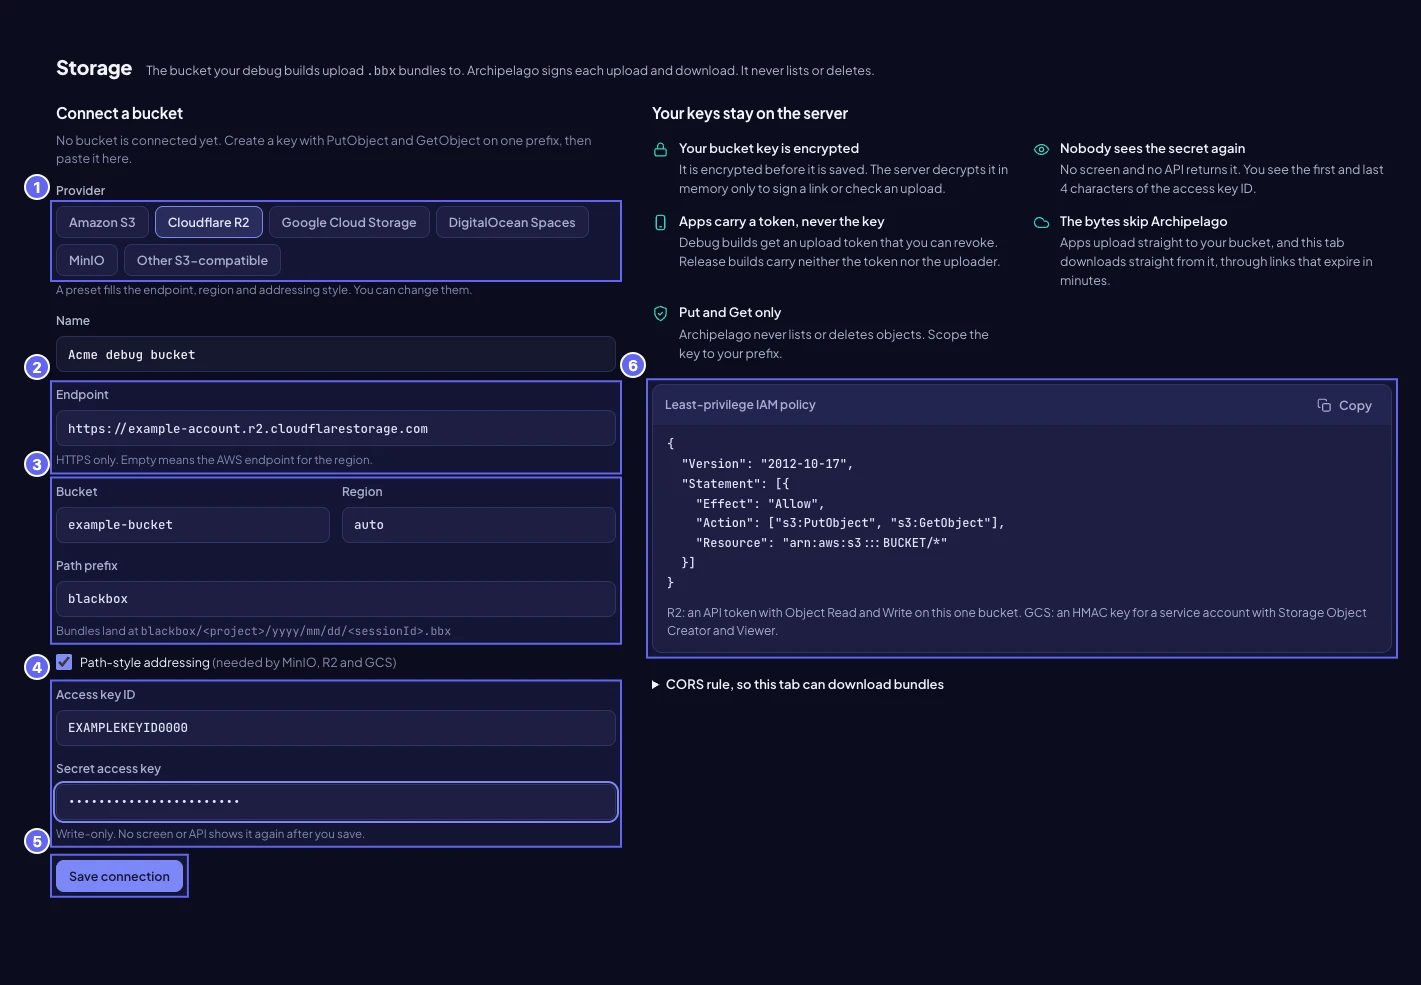Focus the Name field with Acme debug bucket

pos(336,354)
